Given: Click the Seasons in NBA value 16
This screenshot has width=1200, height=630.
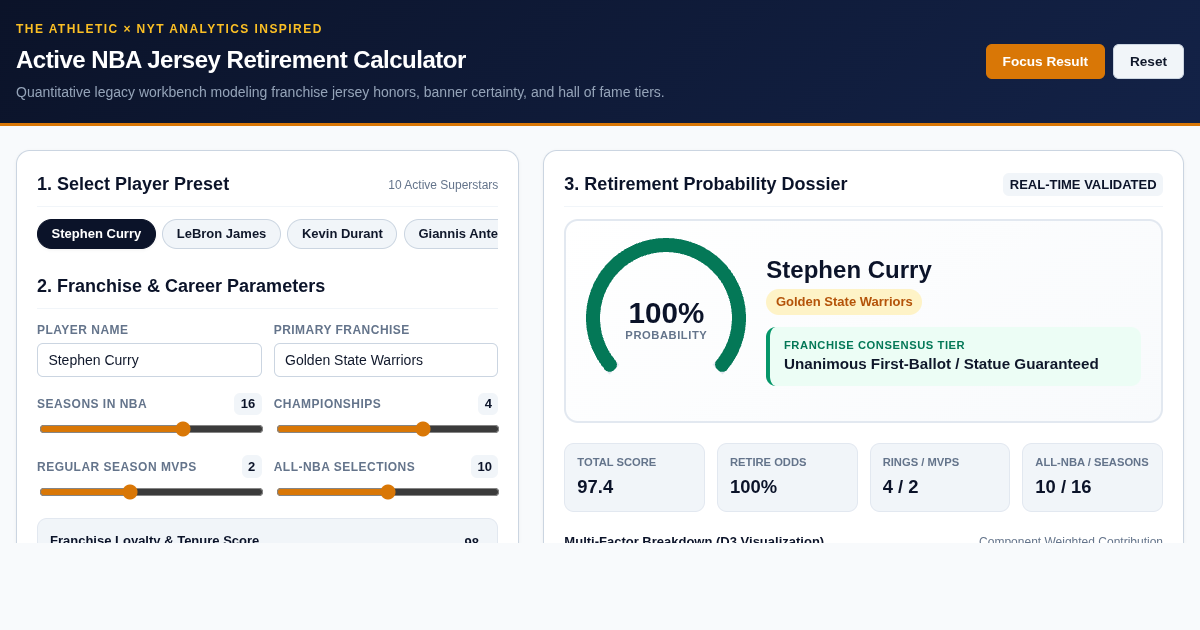Looking at the screenshot, I should pyautogui.click(x=248, y=404).
